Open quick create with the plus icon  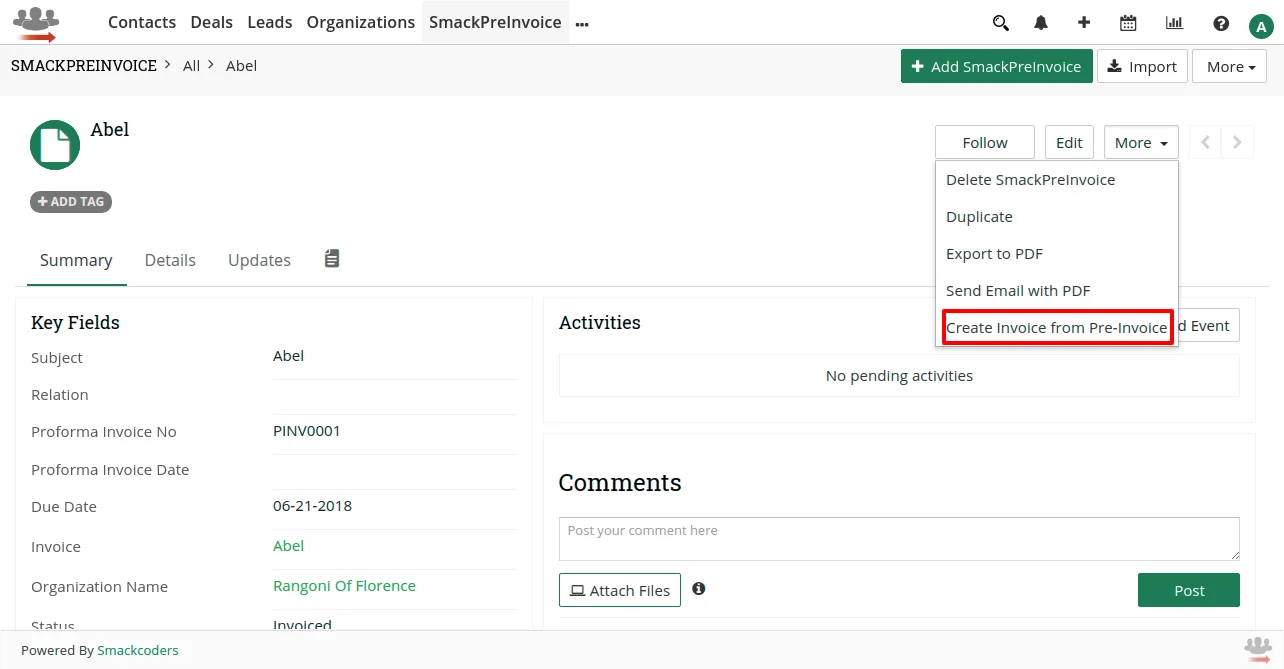click(x=1084, y=22)
